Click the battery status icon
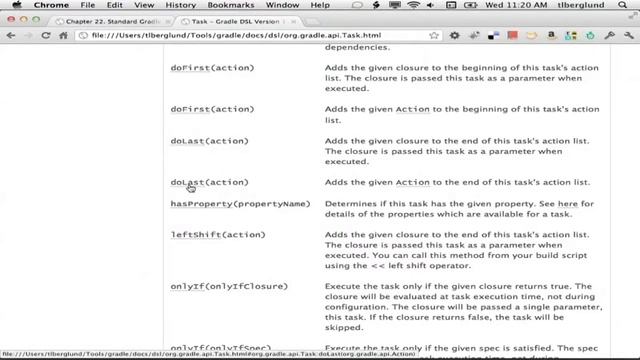This screenshot has height=360, width=640. pos(470,5)
